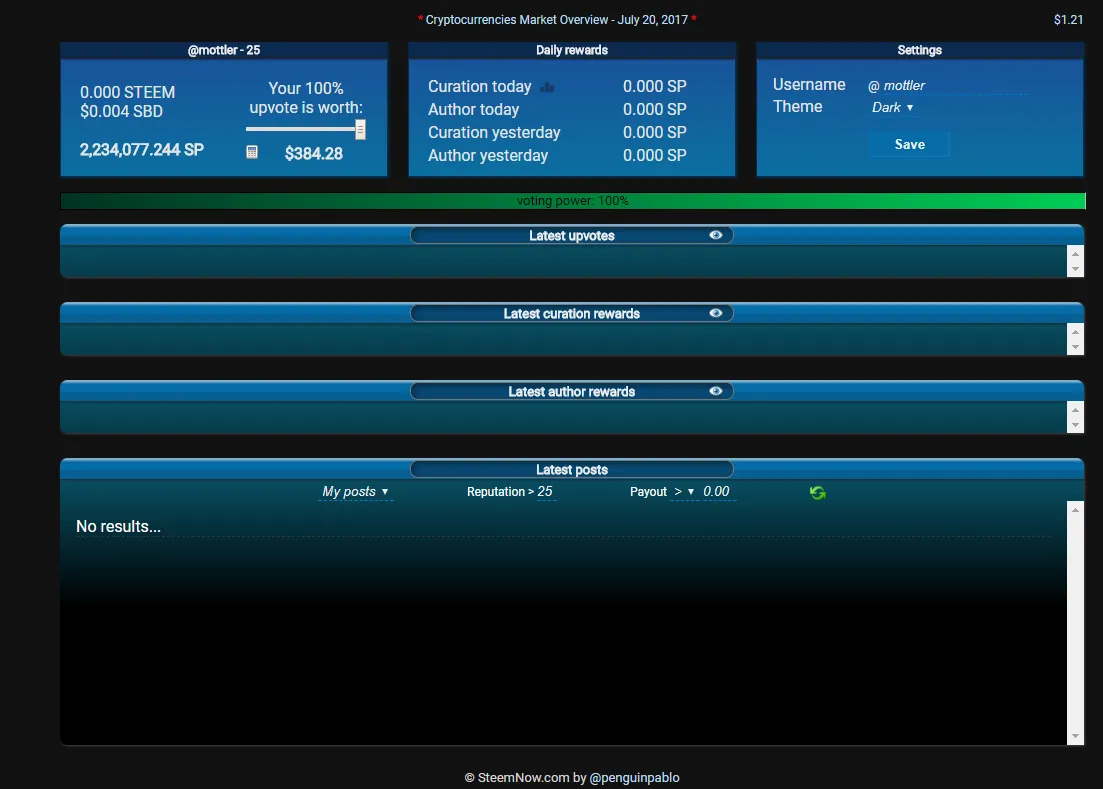Click Latest posts scrollbar up arrow
1103x789 pixels.
tap(1075, 509)
